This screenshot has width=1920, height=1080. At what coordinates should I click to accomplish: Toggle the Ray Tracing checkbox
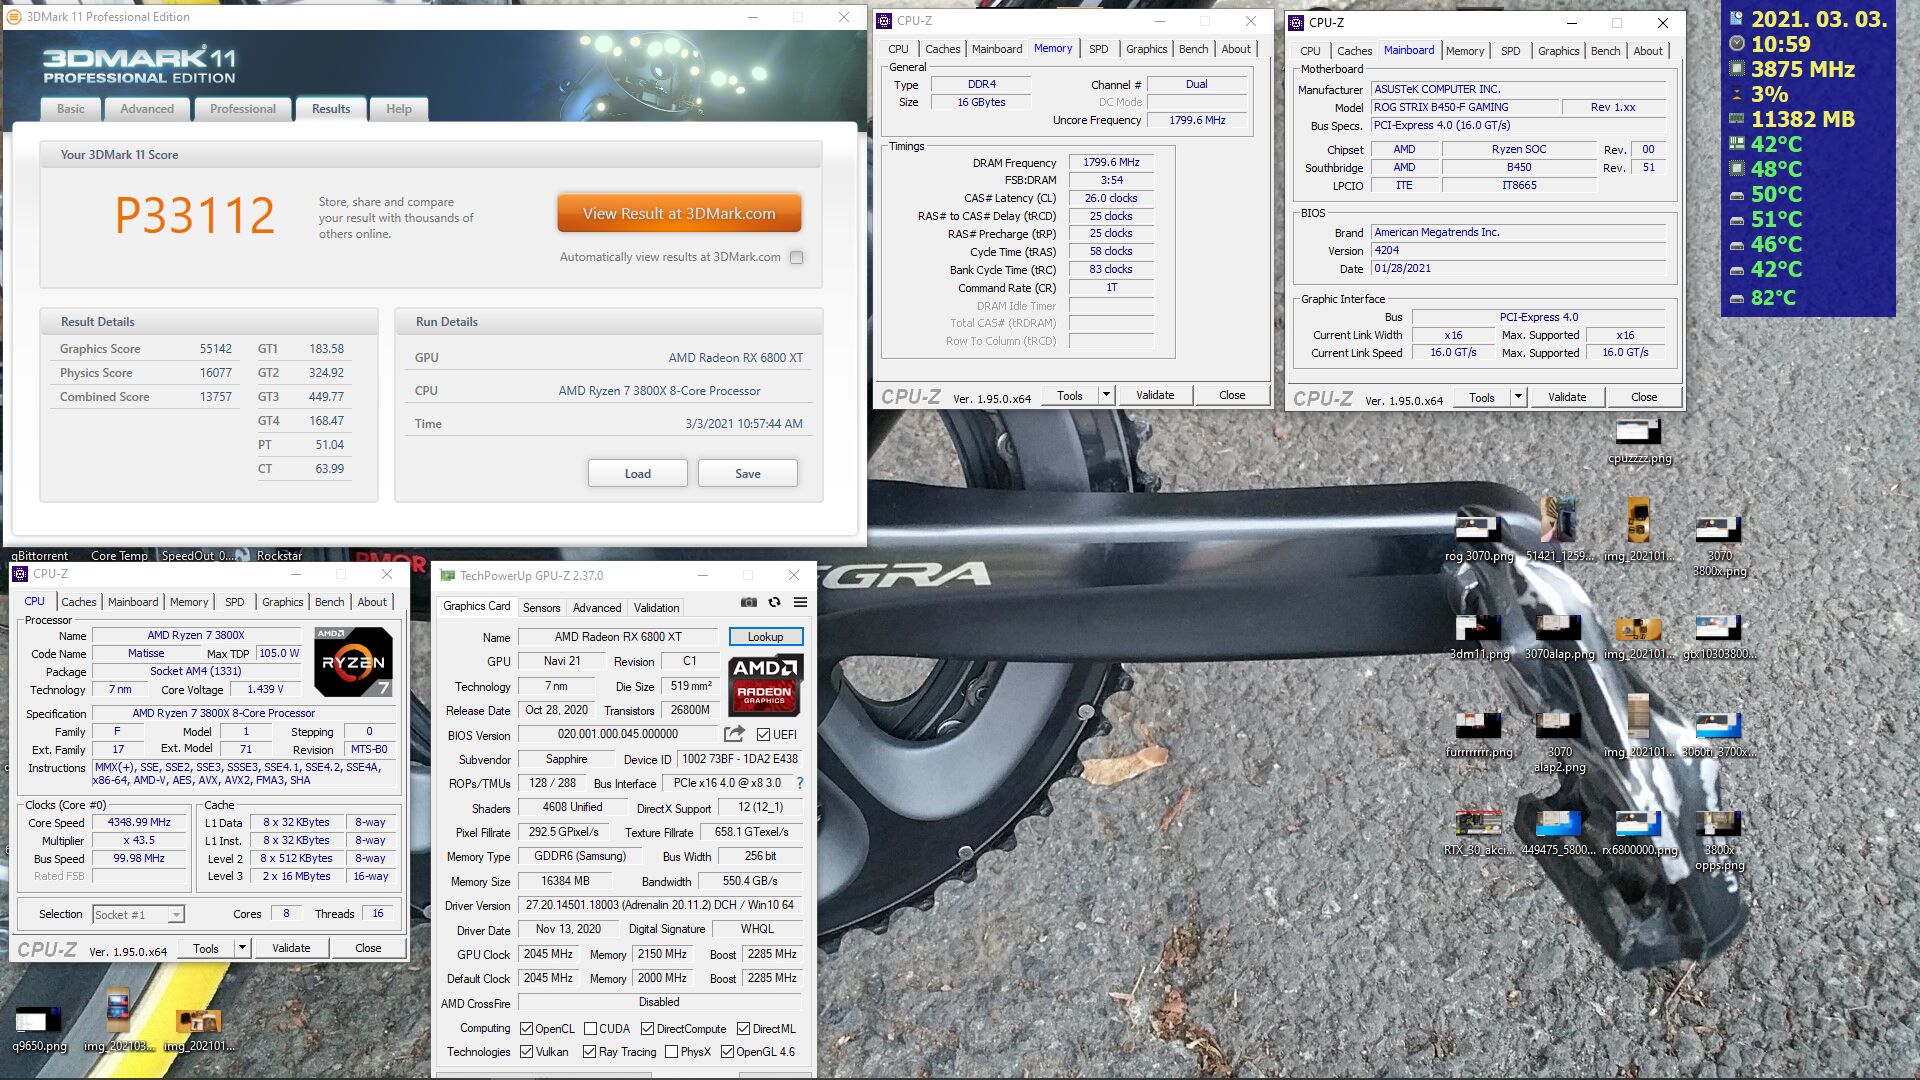590,1052
